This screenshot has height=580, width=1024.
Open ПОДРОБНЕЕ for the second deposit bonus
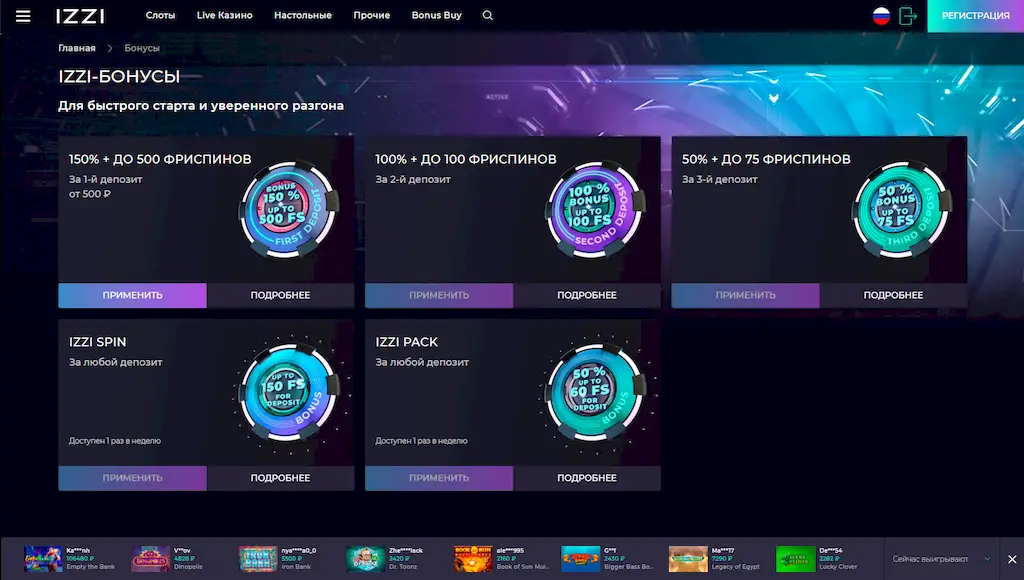tap(587, 295)
